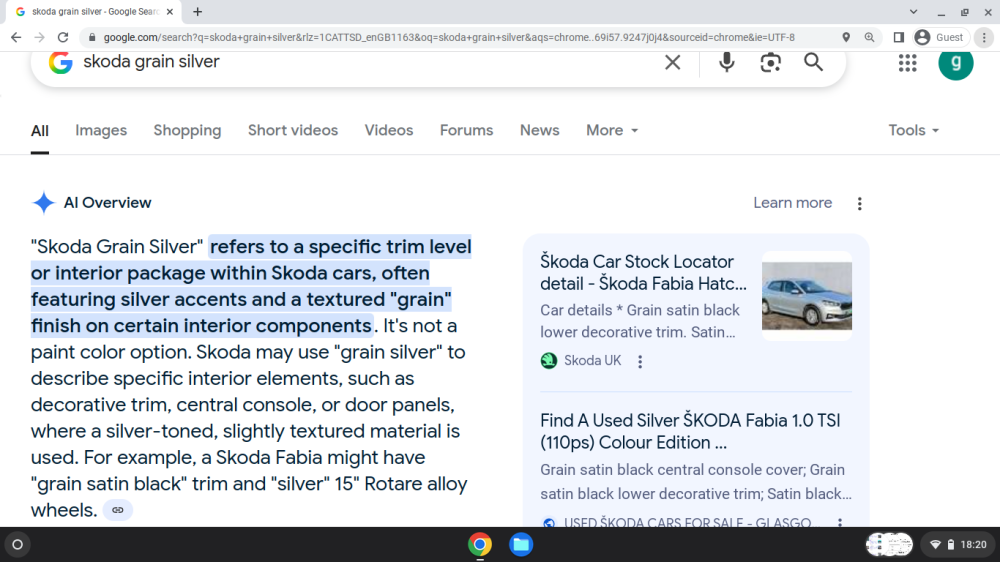Switch to the Short videos tab
The width and height of the screenshot is (1000, 562).
point(293,130)
